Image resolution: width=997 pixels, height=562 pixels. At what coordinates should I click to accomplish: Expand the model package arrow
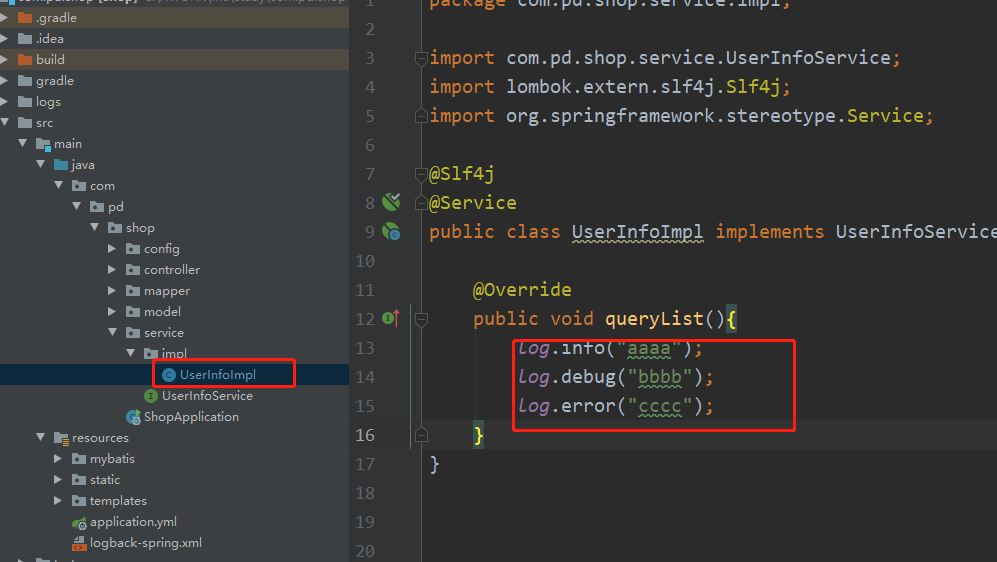tap(113, 312)
